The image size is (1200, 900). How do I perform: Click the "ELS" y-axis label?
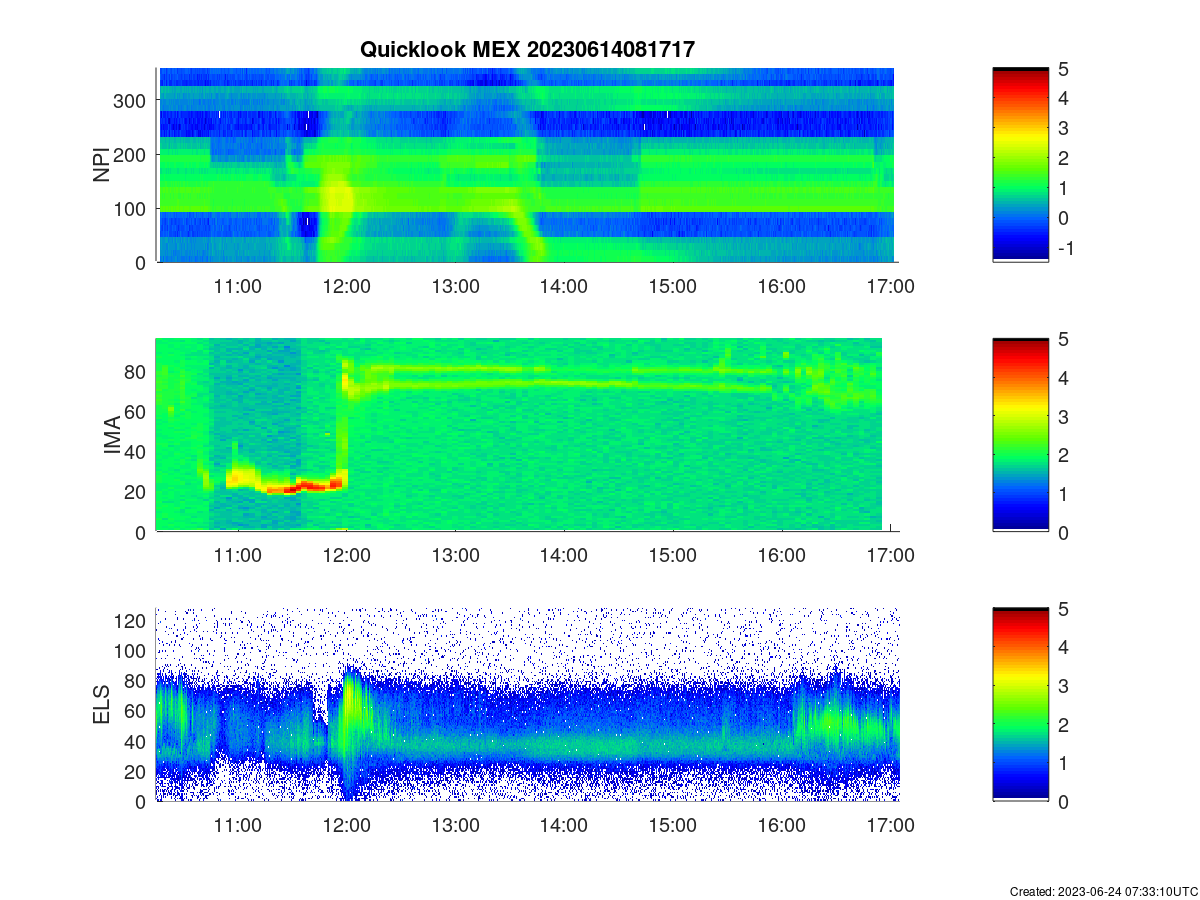[x=101, y=705]
